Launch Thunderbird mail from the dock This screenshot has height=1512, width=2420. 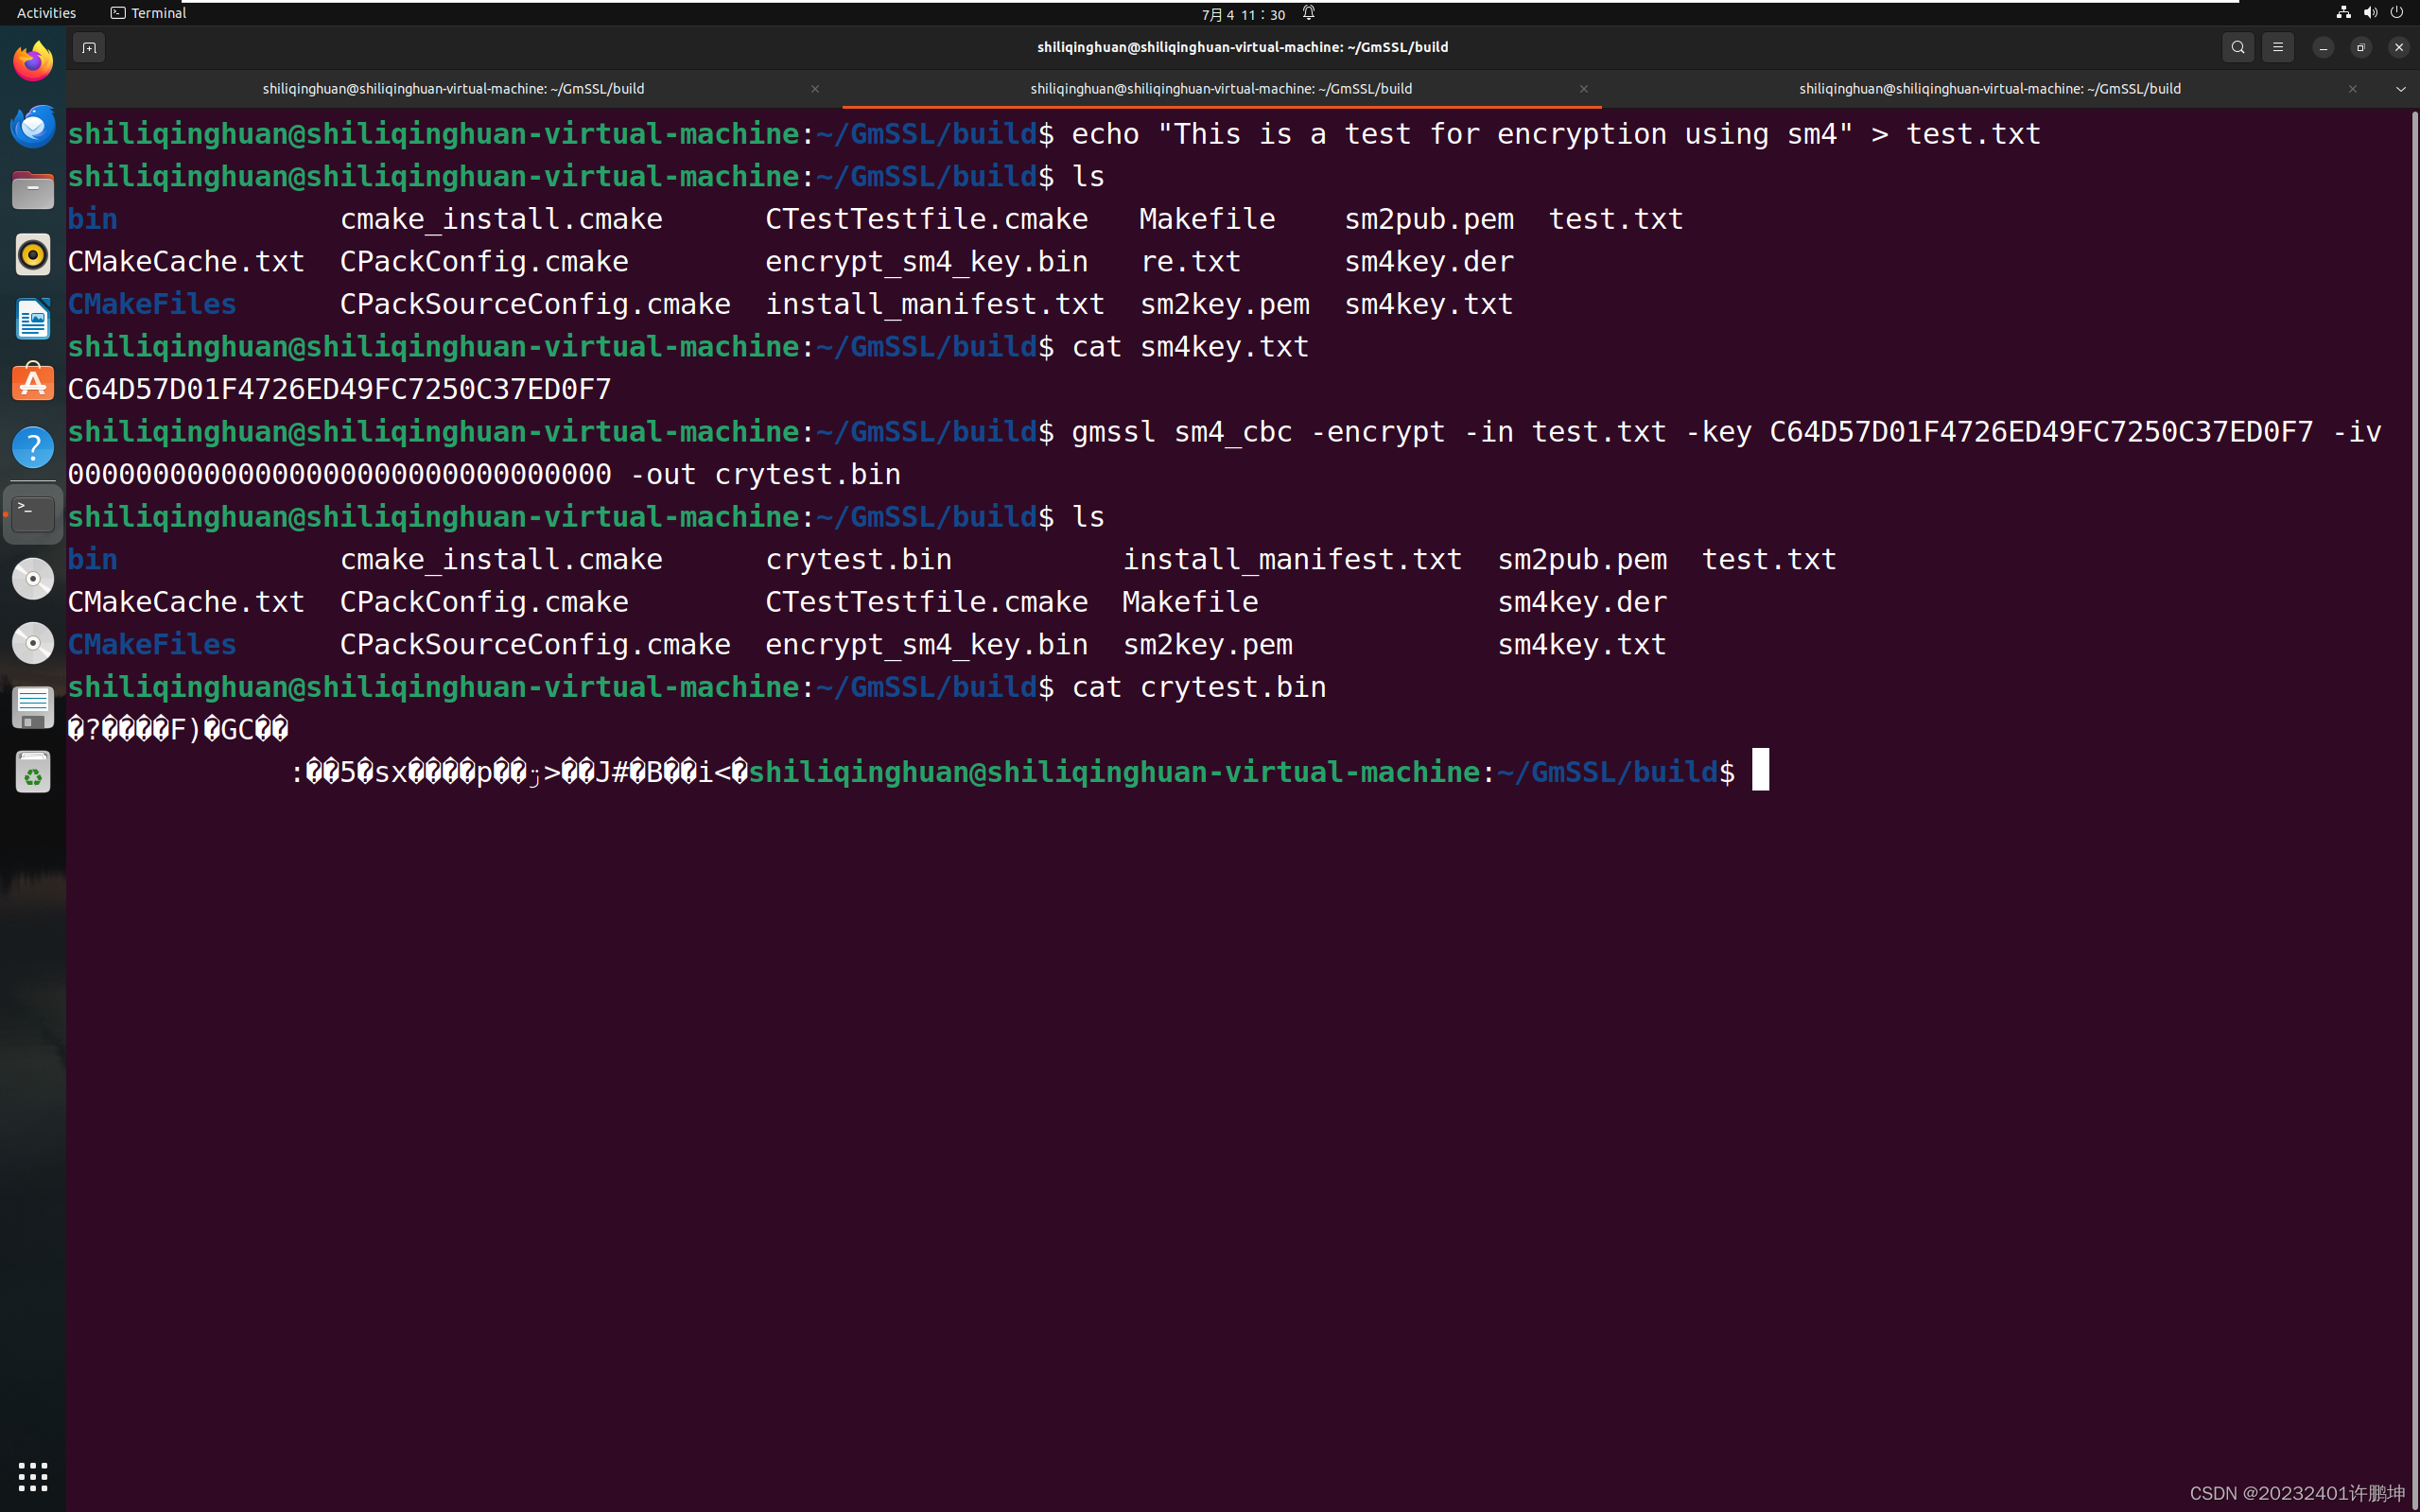33,126
